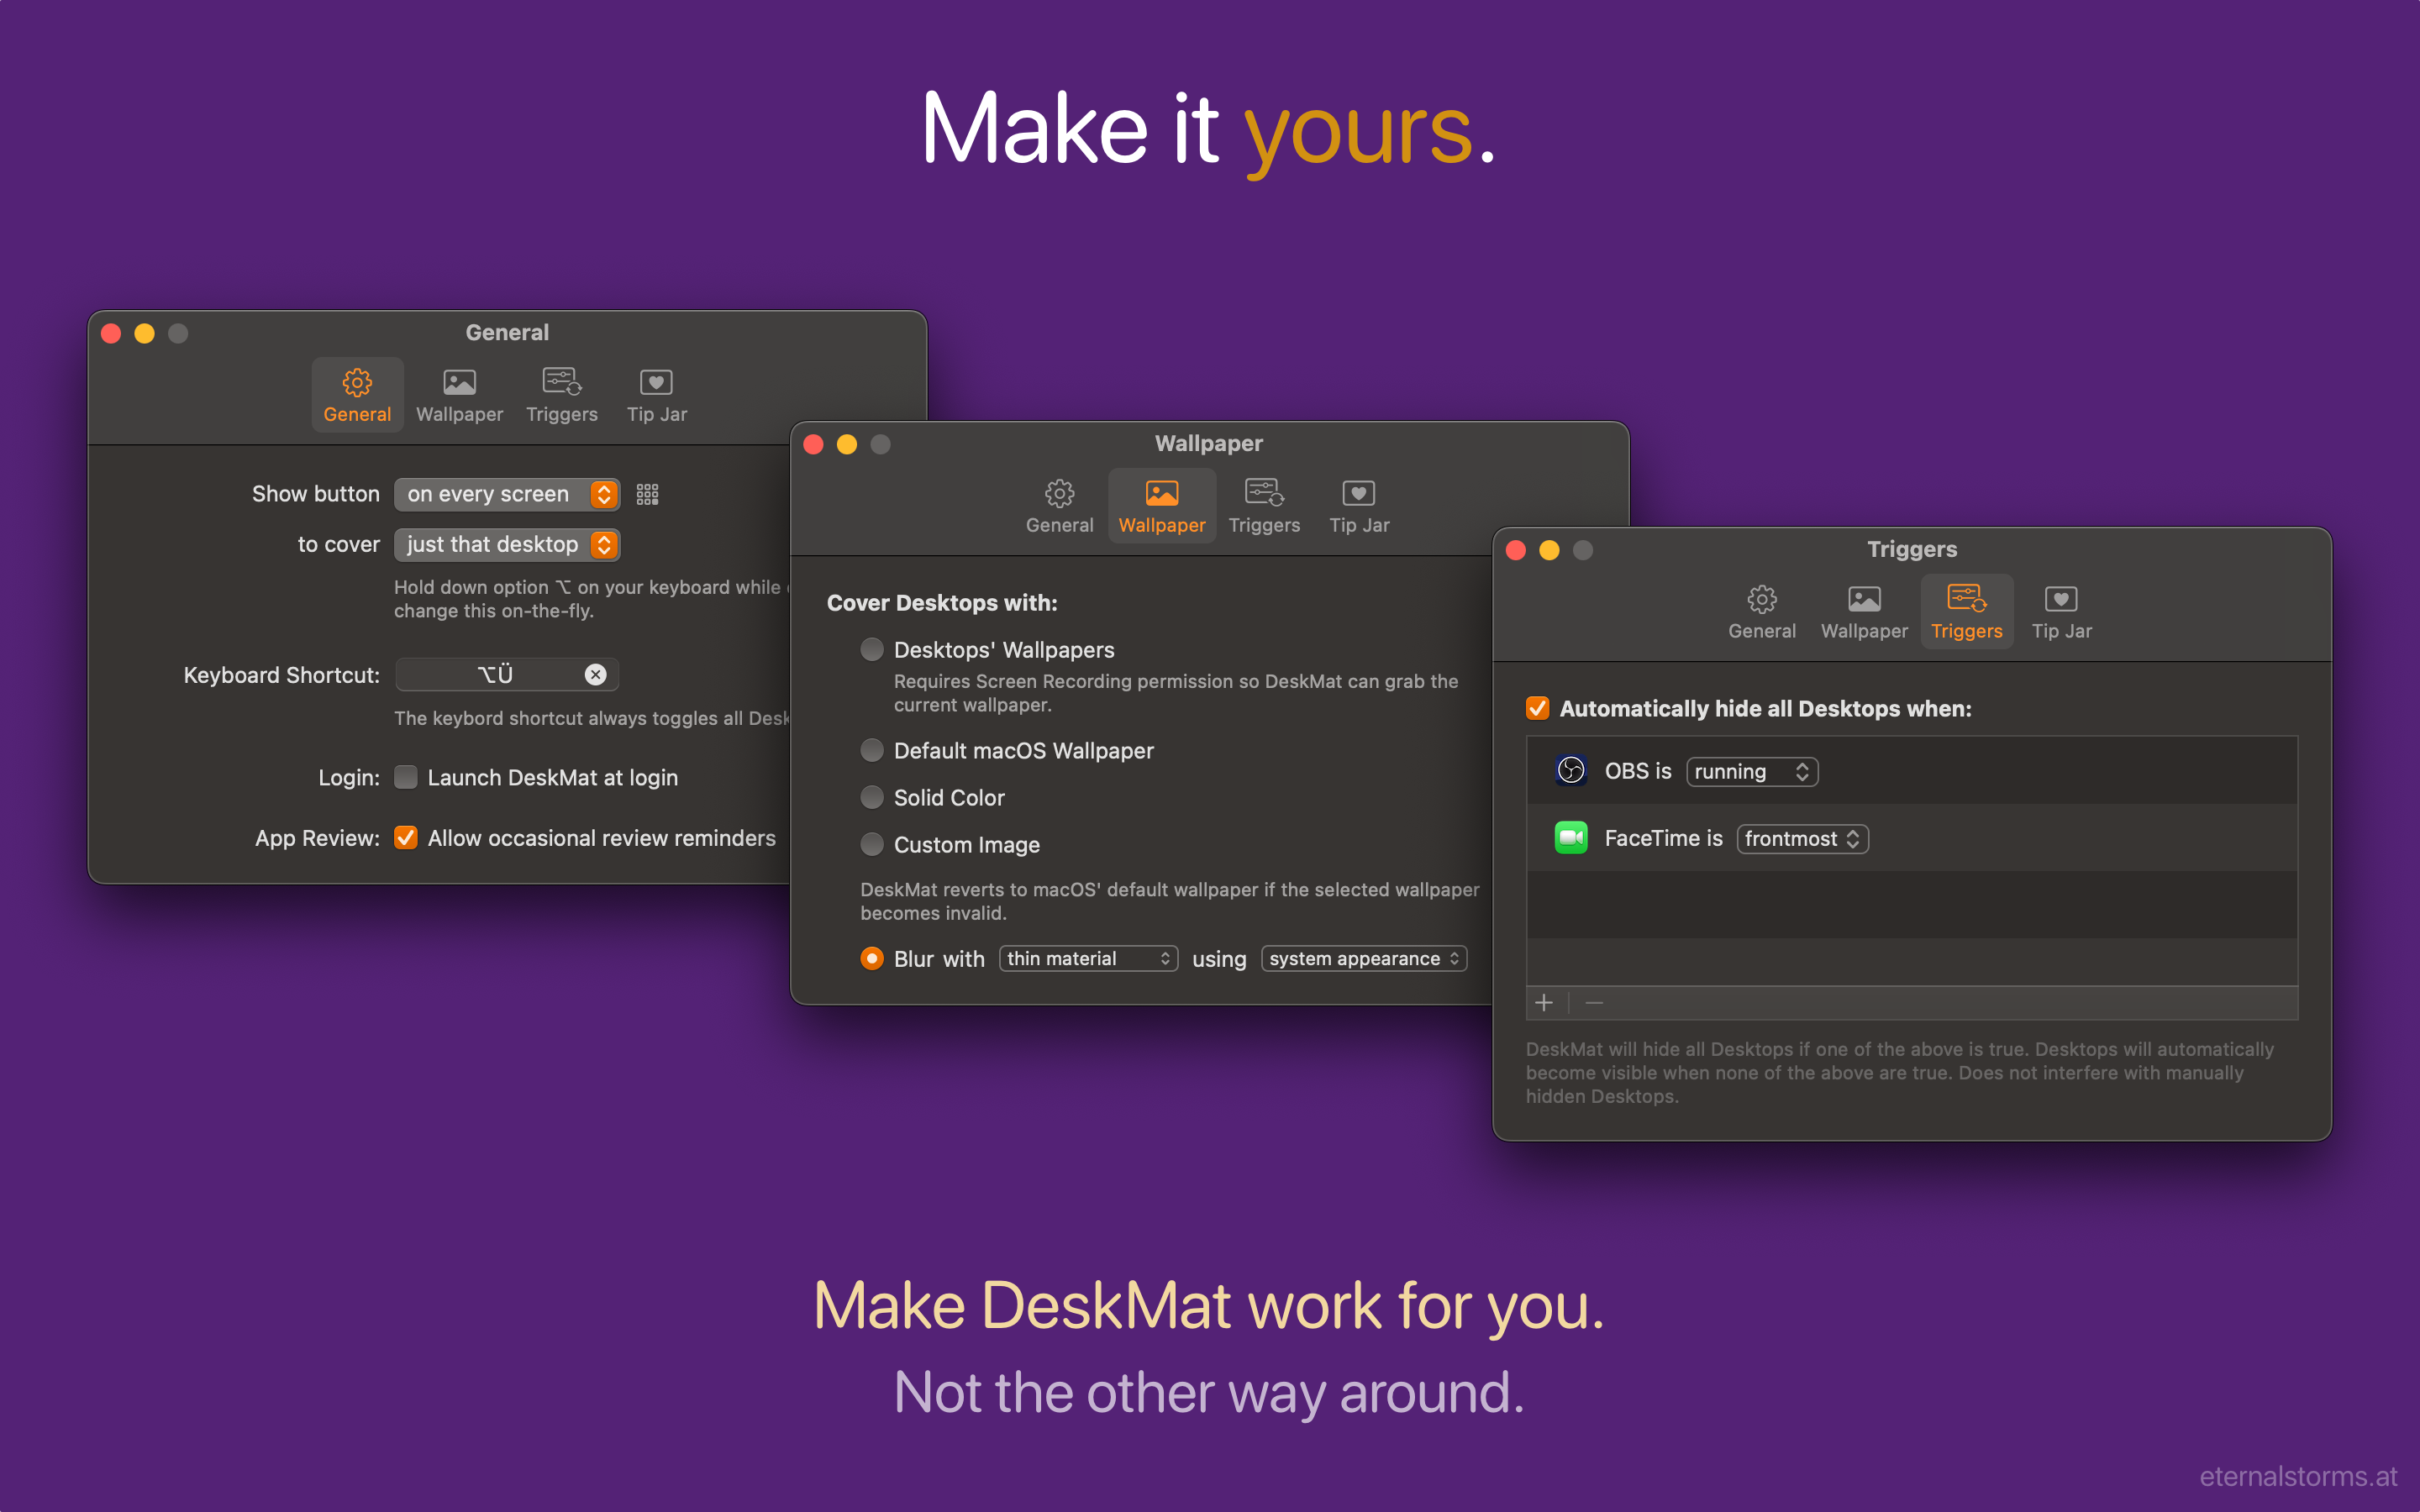
Task: Click the OBS app icon in the trigger row
Action: pos(1571,771)
